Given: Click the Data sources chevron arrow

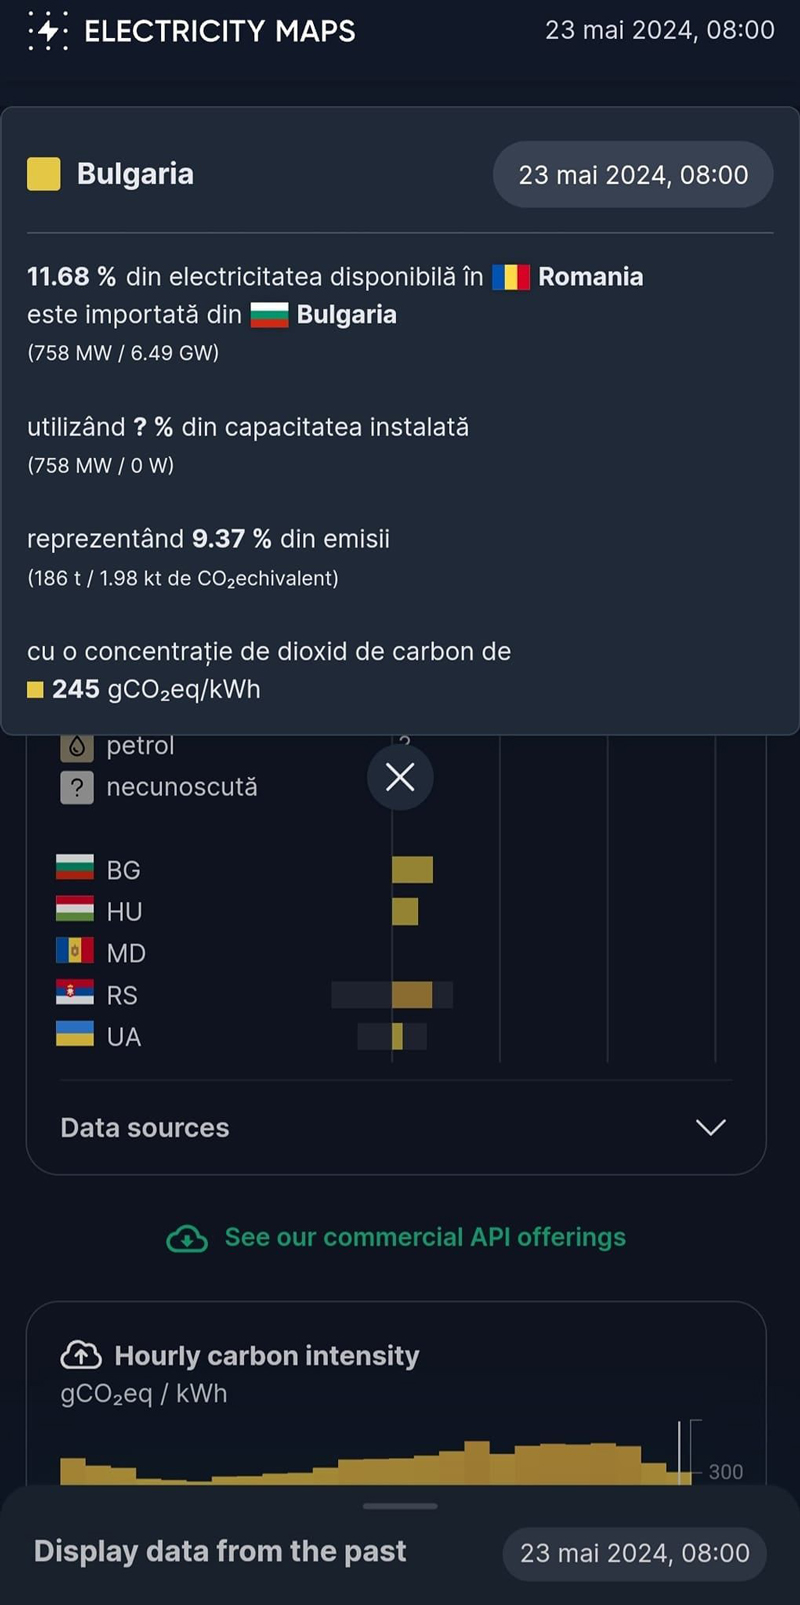Looking at the screenshot, I should click(710, 1128).
